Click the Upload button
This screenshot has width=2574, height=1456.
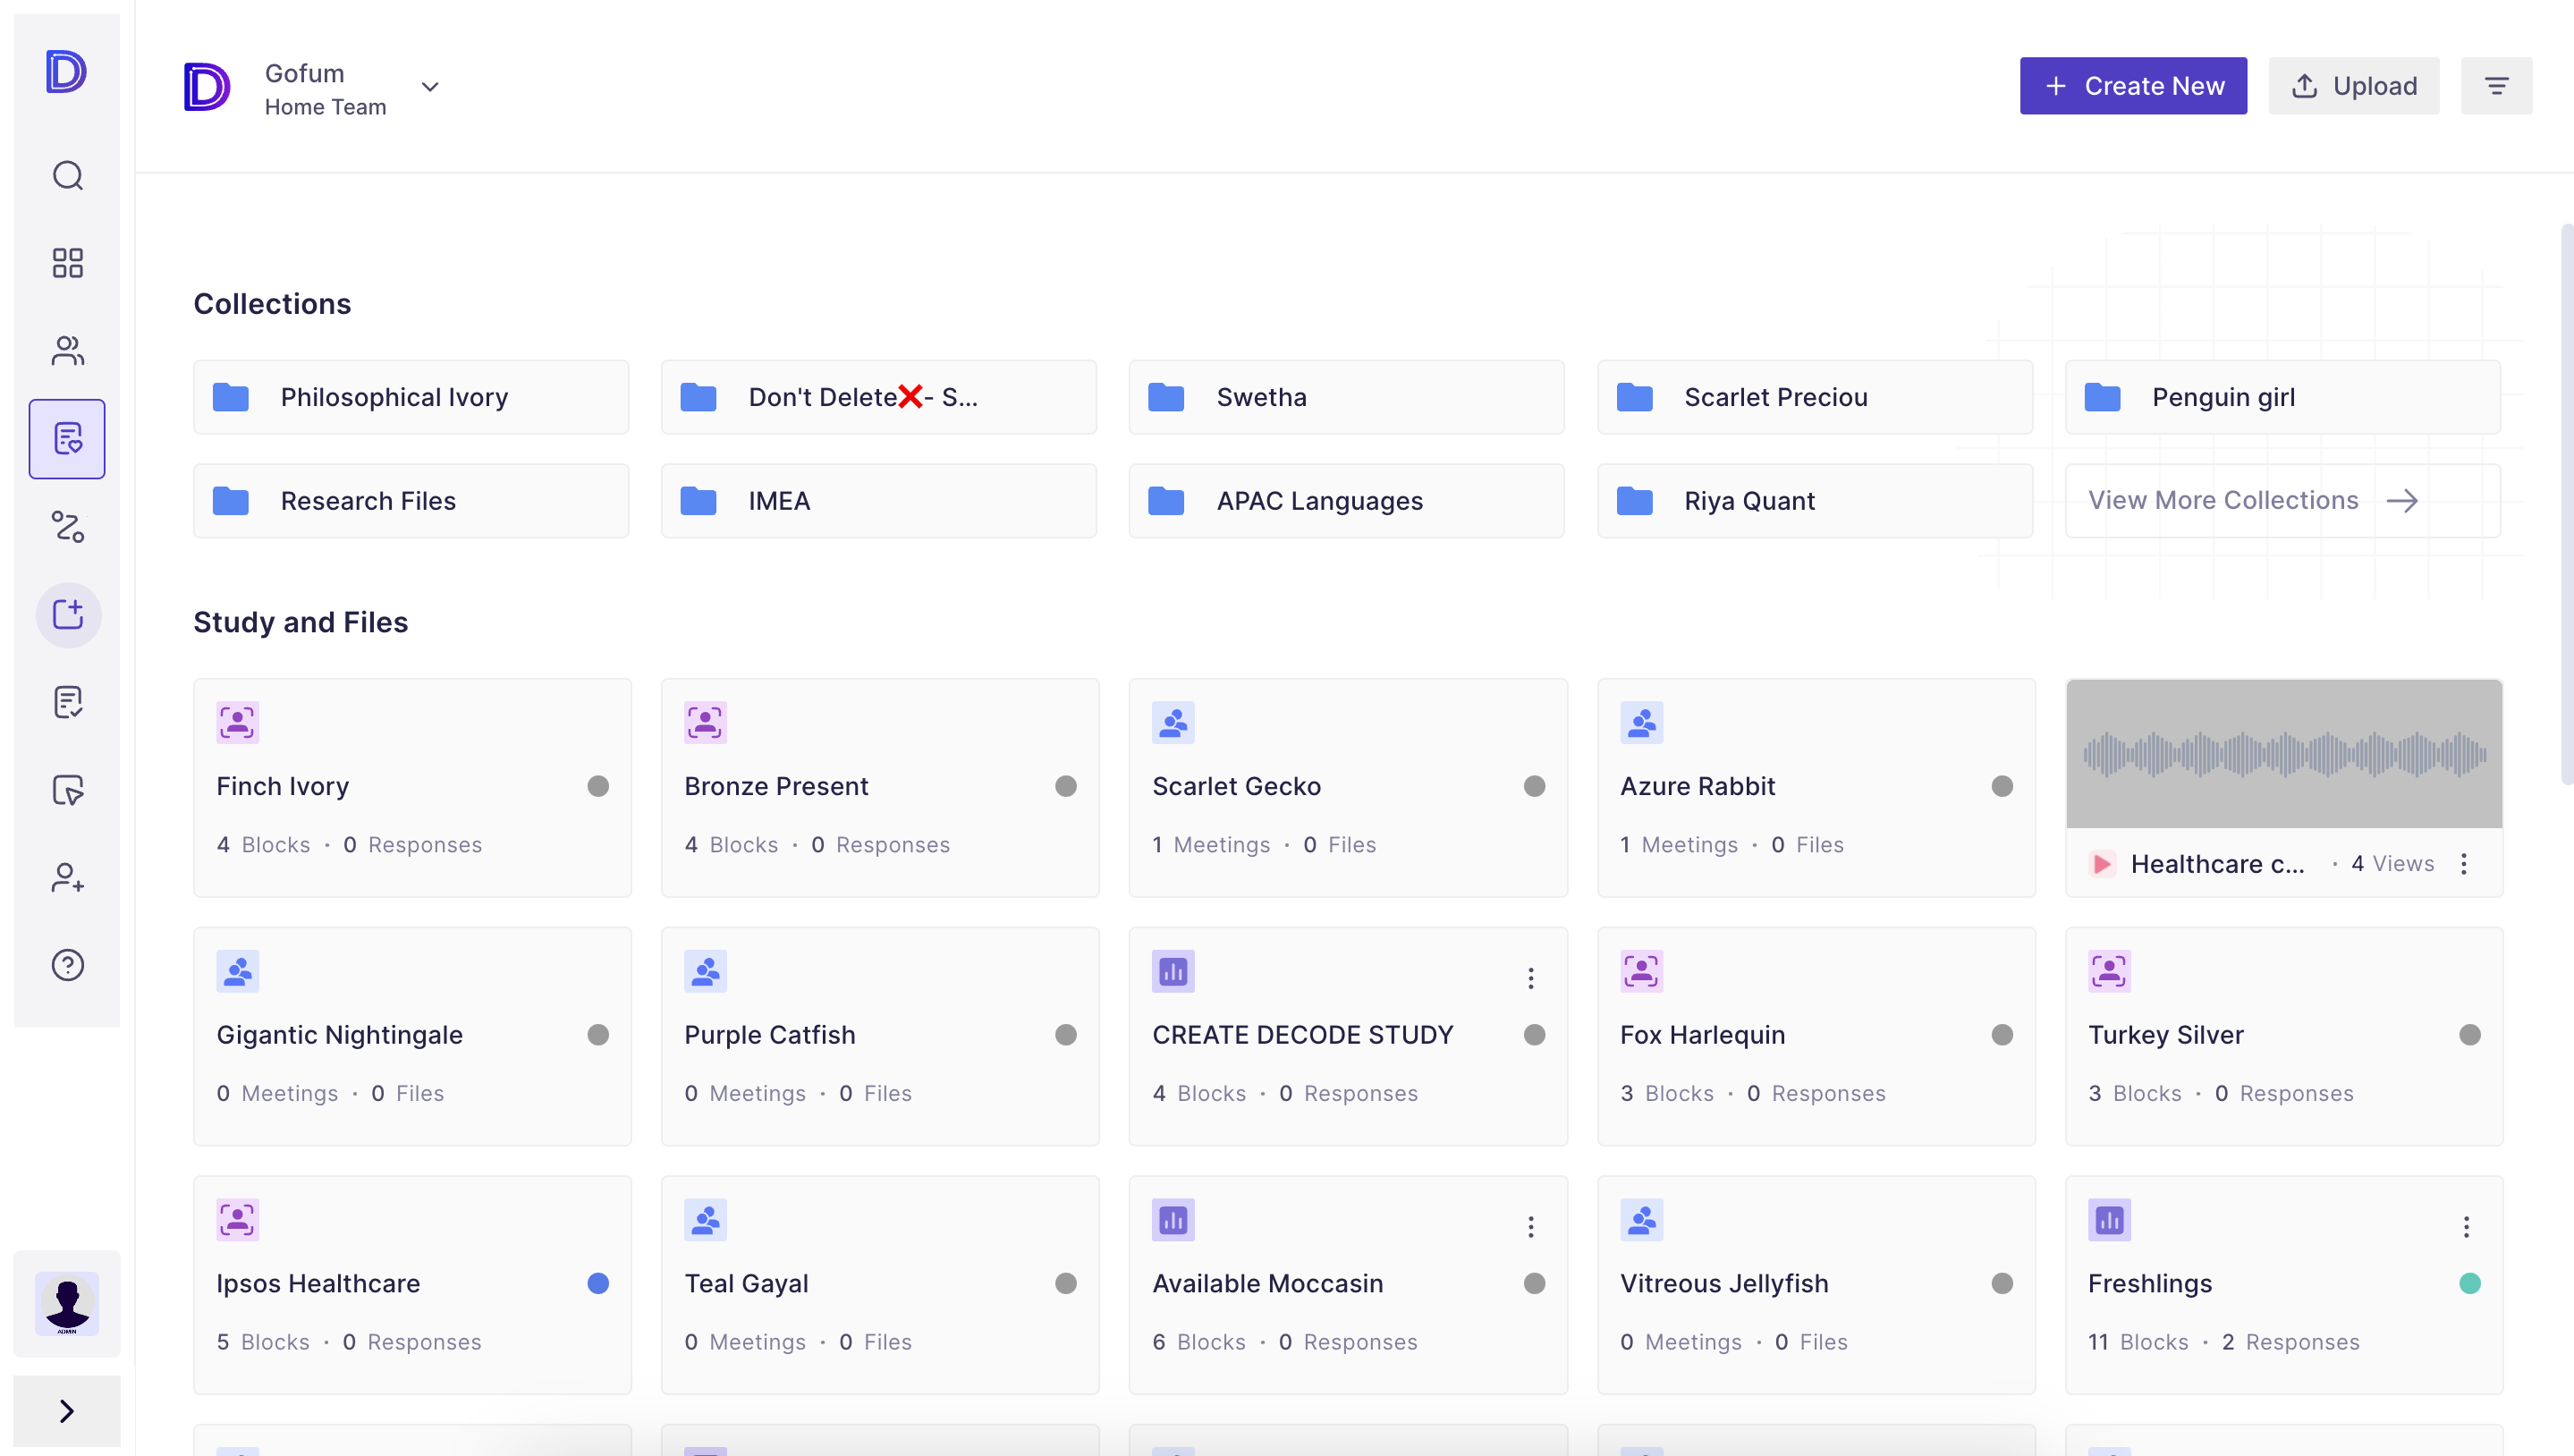pos(2354,86)
